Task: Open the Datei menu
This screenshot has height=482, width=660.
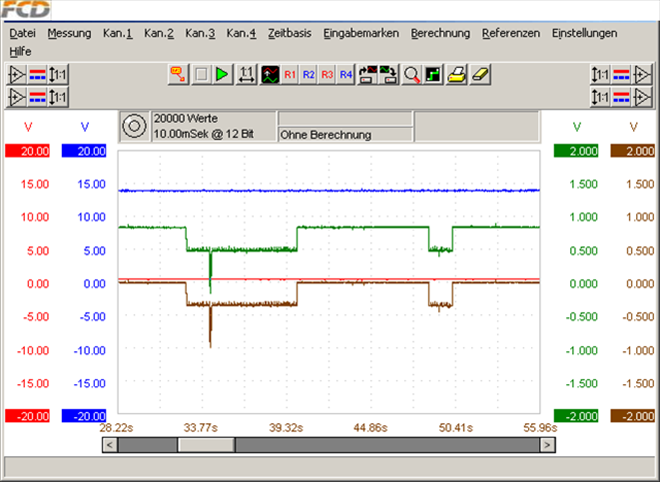Action: tap(22, 33)
